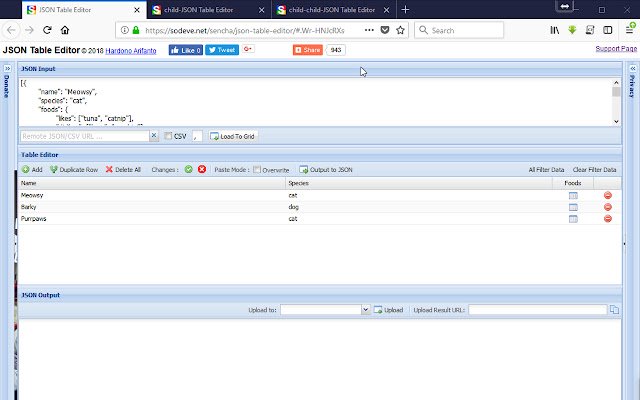Copy the upload result URL icon
Viewport: 640px width, 400px height.
coord(614,310)
